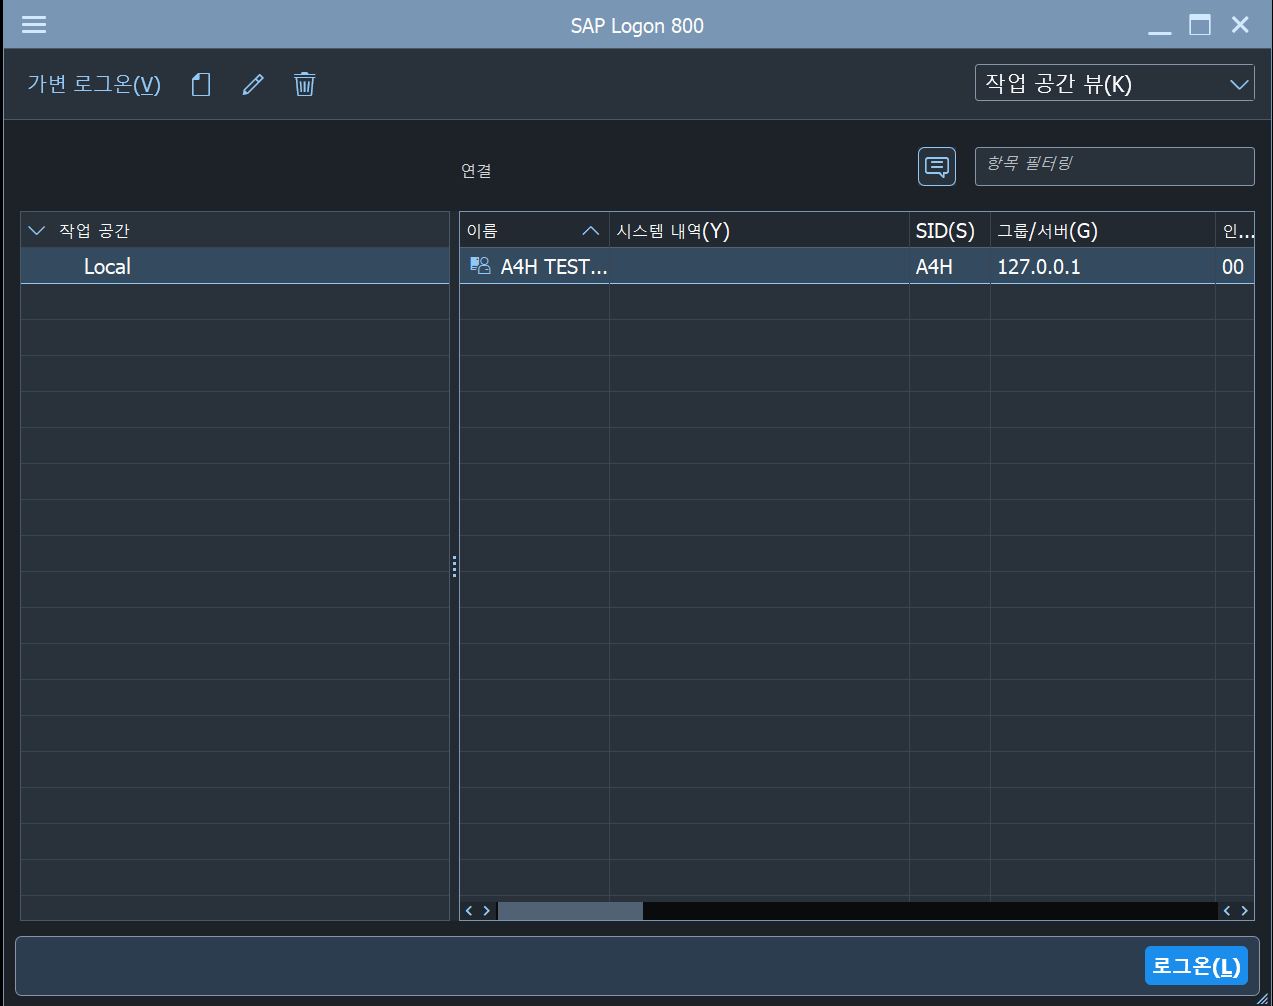
Task: Focus the 항목 필터링 filter field
Action: point(1114,166)
